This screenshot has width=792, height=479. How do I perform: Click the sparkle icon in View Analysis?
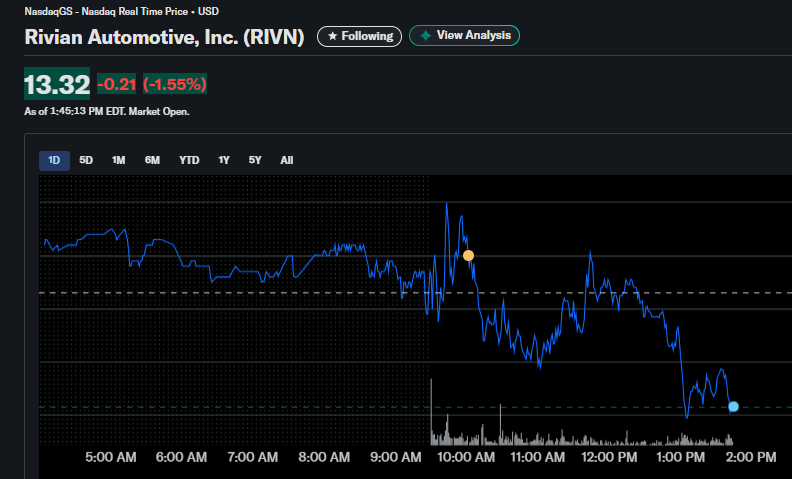(426, 35)
